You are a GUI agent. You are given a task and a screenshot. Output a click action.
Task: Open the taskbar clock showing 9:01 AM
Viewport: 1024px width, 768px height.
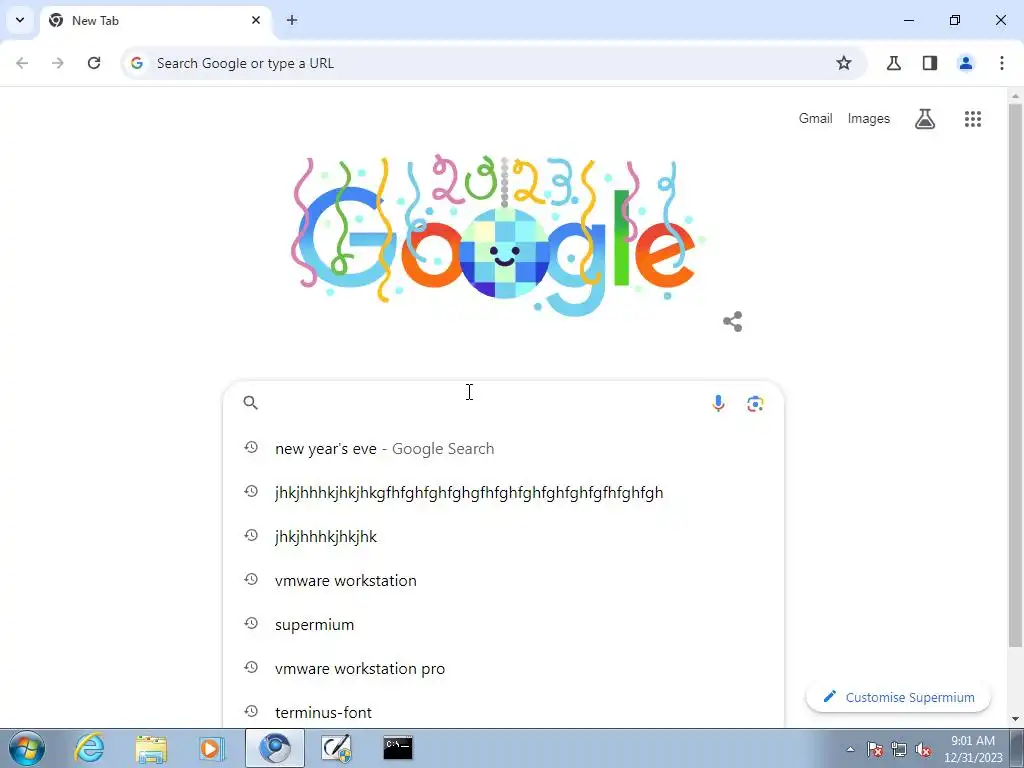(x=973, y=749)
